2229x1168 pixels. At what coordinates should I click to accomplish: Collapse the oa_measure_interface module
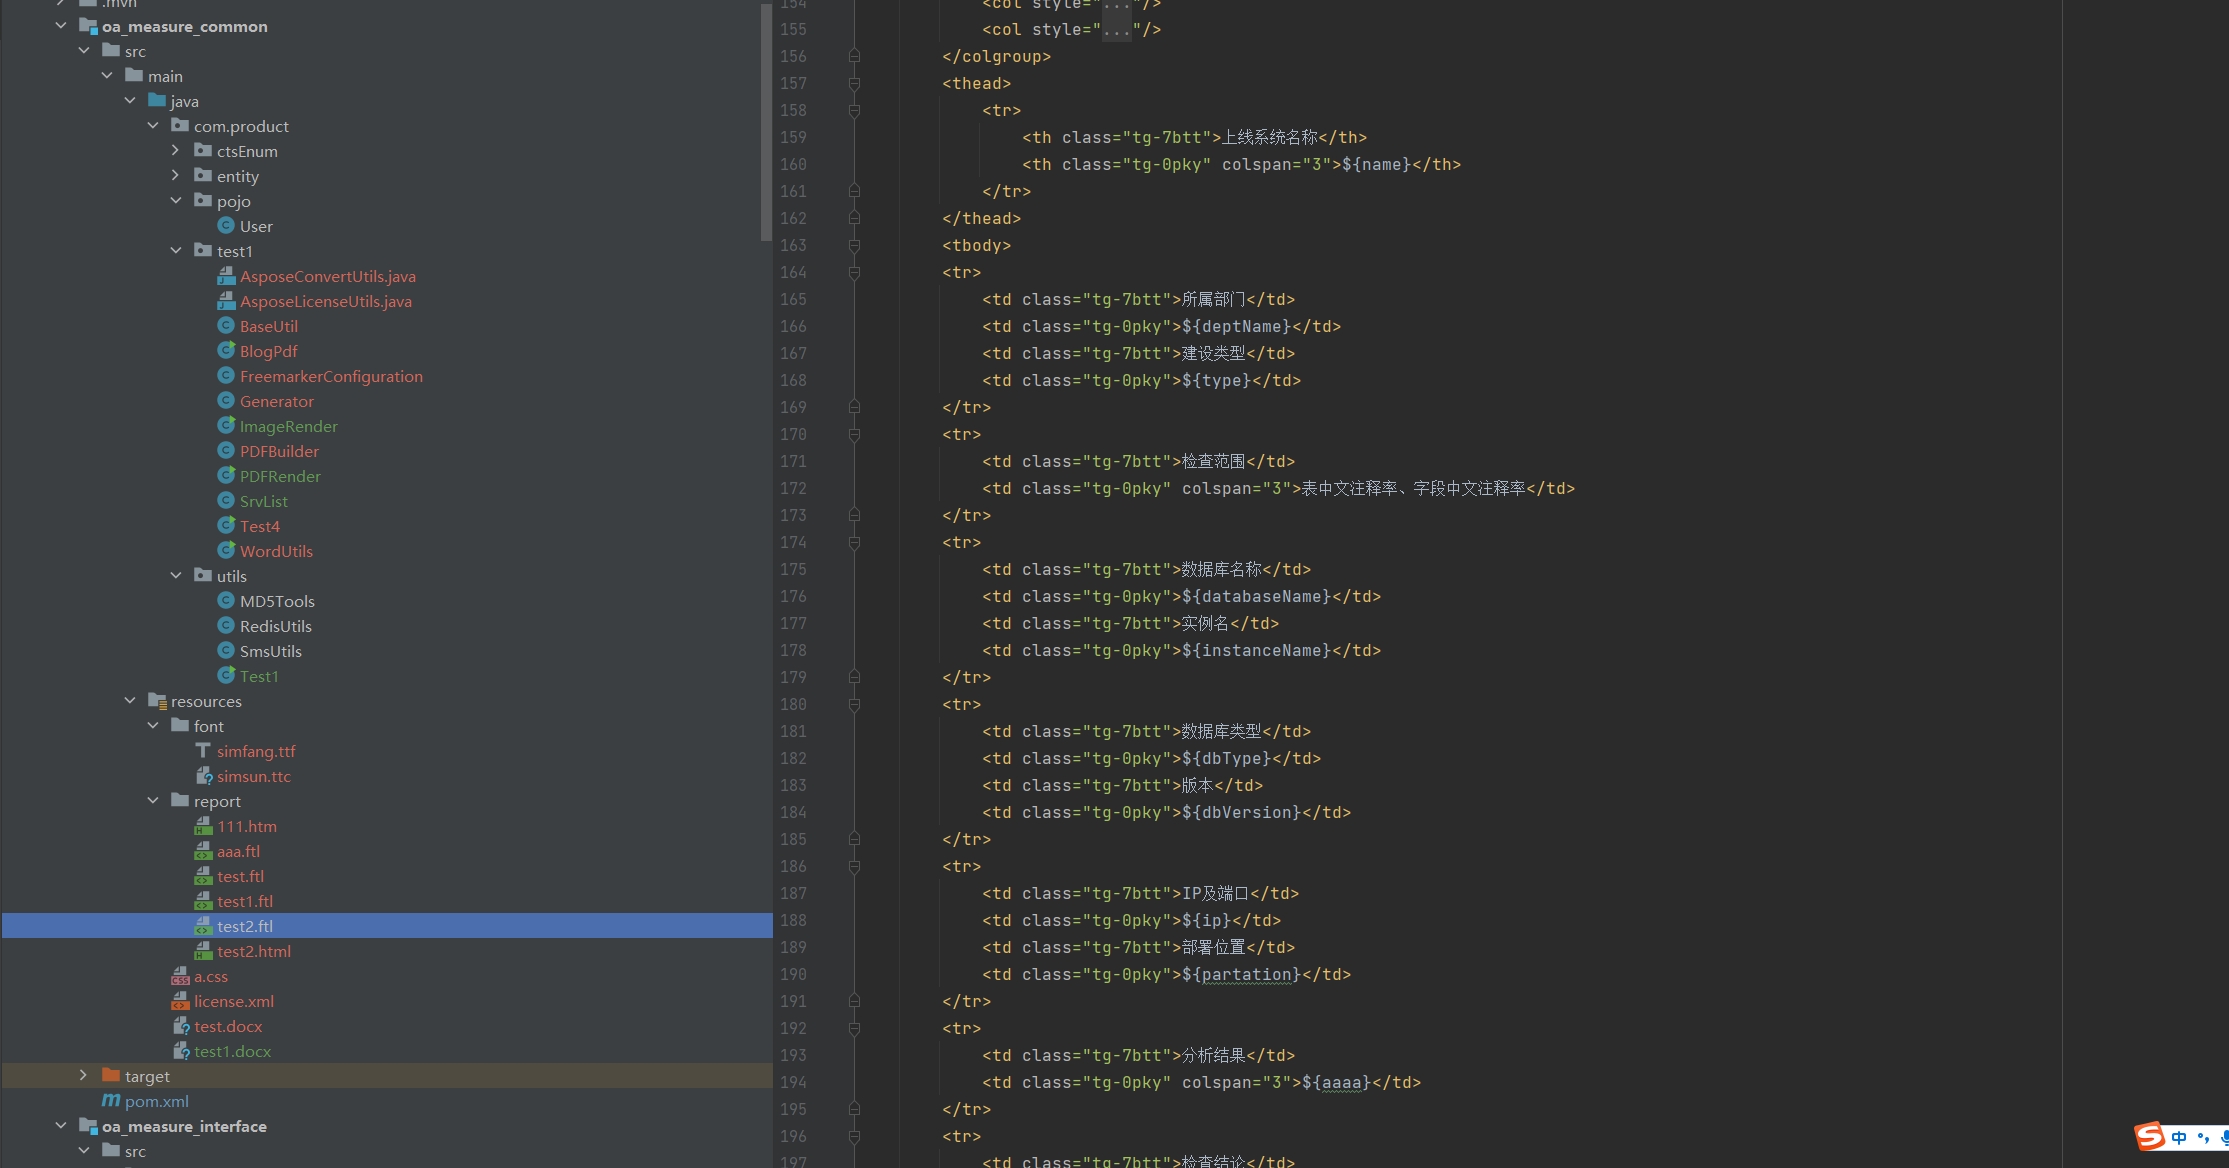(x=61, y=1126)
